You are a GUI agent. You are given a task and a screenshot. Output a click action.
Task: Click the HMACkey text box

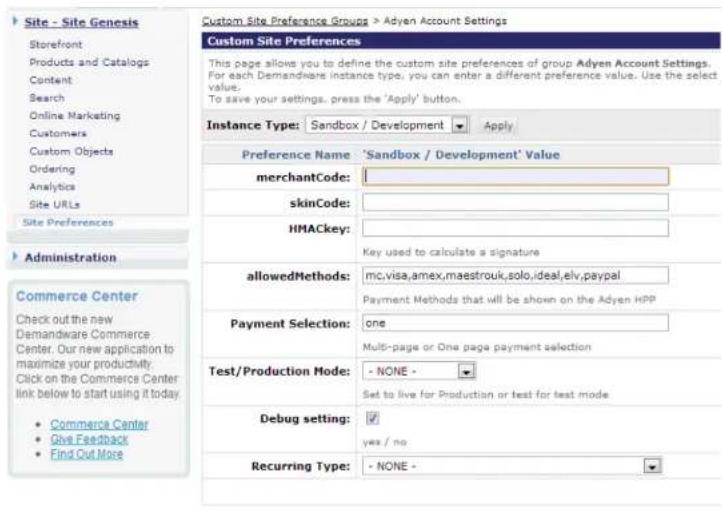click(x=515, y=228)
